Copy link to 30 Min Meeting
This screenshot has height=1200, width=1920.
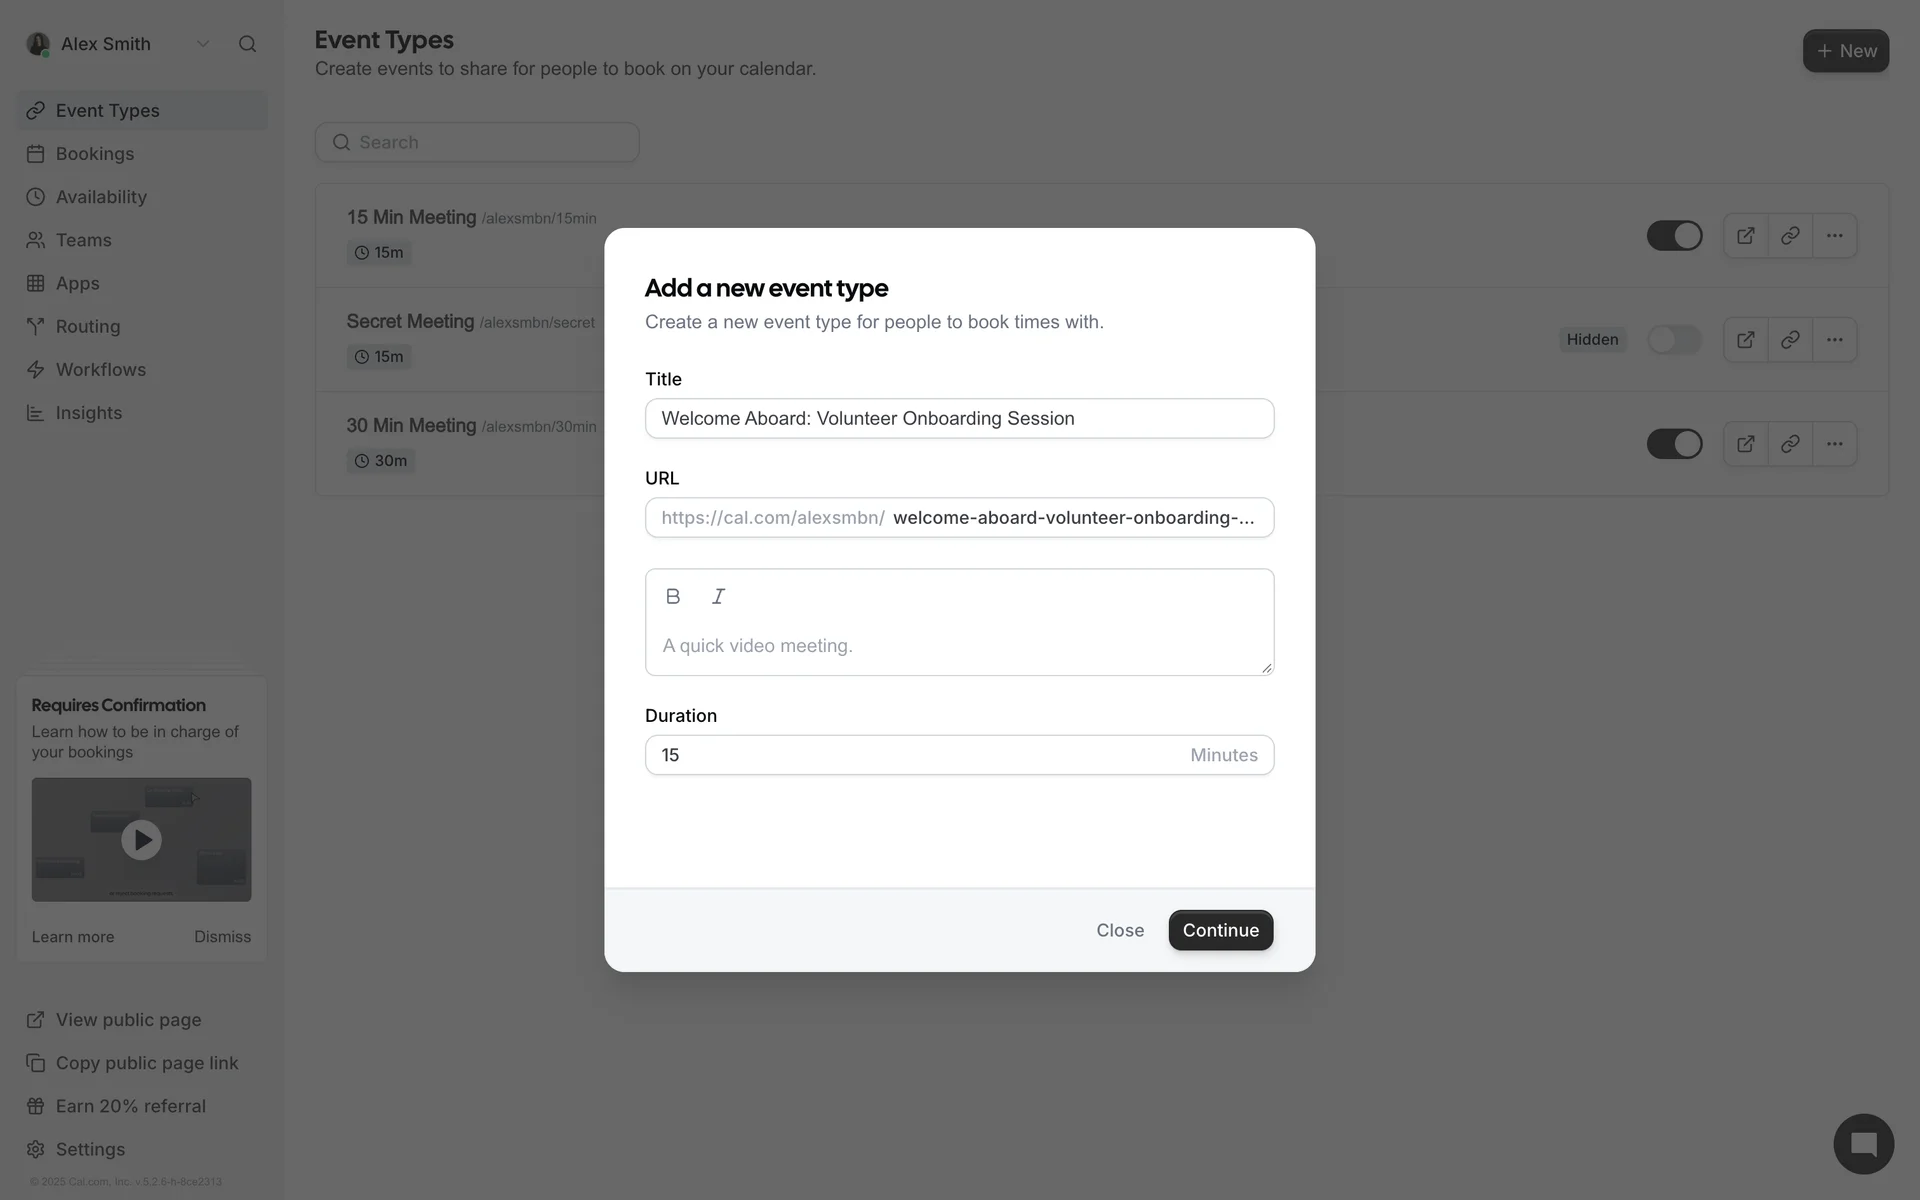1790,444
